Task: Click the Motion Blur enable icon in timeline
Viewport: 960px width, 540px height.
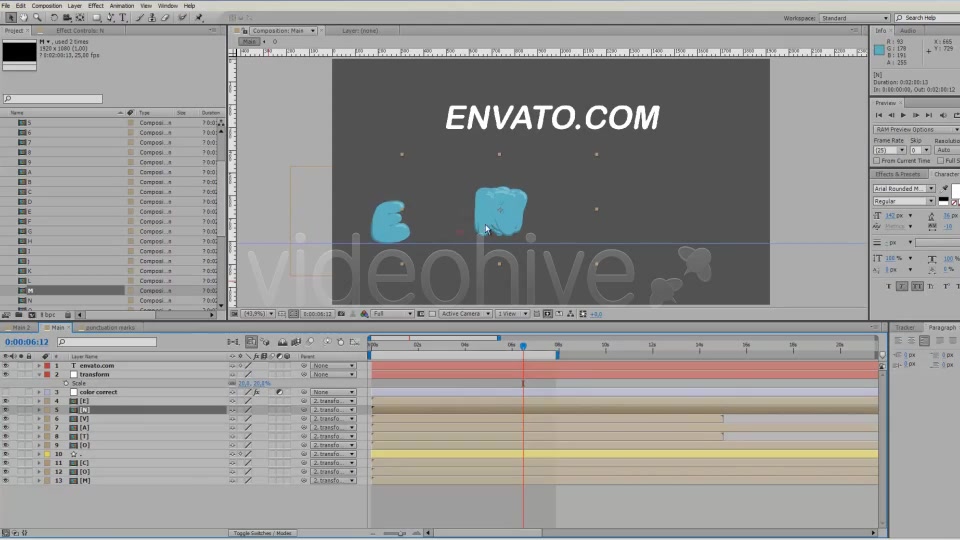Action: tap(311, 342)
